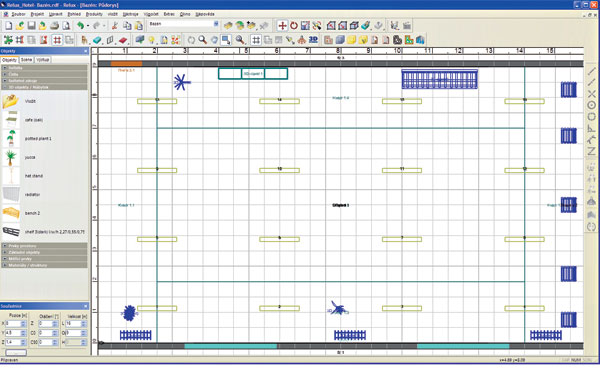The height and width of the screenshot is (370, 600).
Task: Toggle the red grid snap button
Action: coord(57,40)
